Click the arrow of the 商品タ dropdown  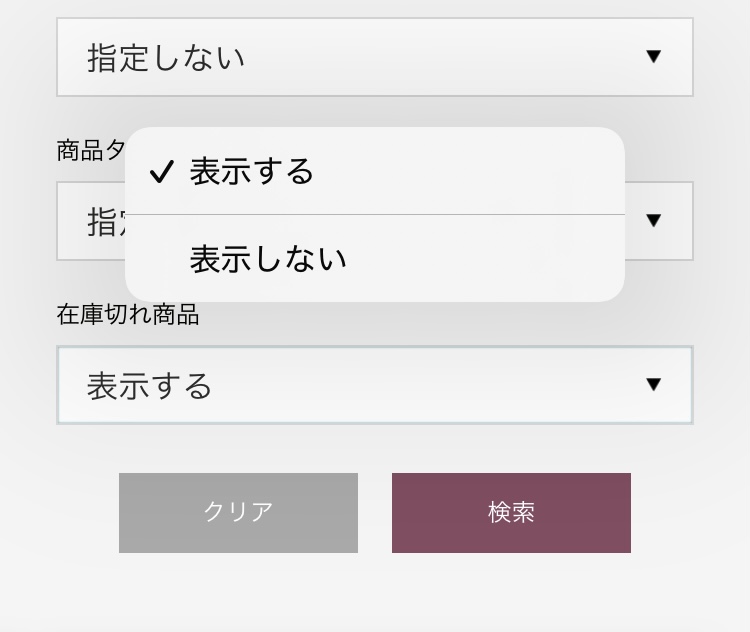click(653, 220)
